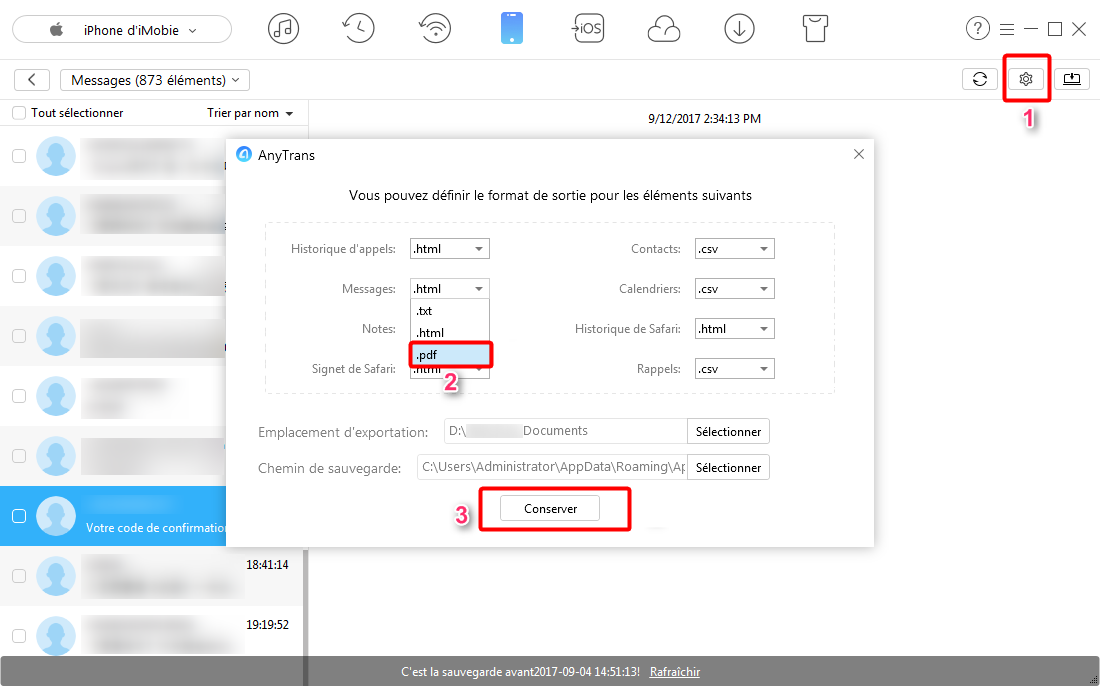
Task: Click the export to computer icon
Action: [1071, 79]
